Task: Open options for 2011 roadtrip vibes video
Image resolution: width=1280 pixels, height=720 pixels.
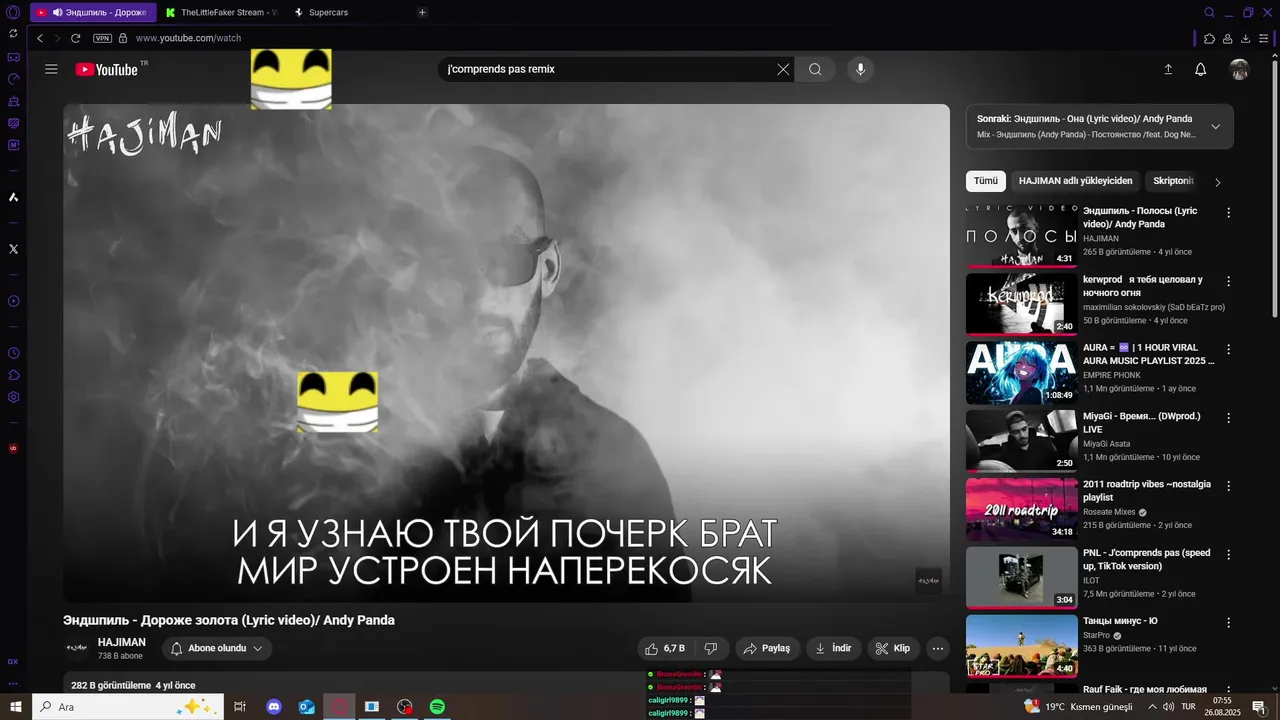Action: click(1228, 485)
